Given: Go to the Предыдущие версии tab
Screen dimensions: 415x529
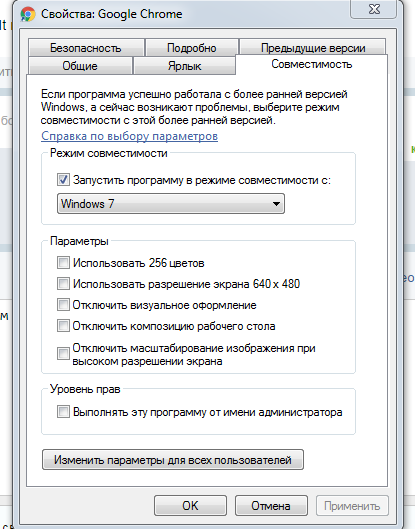Looking at the screenshot, I should pos(313,48).
